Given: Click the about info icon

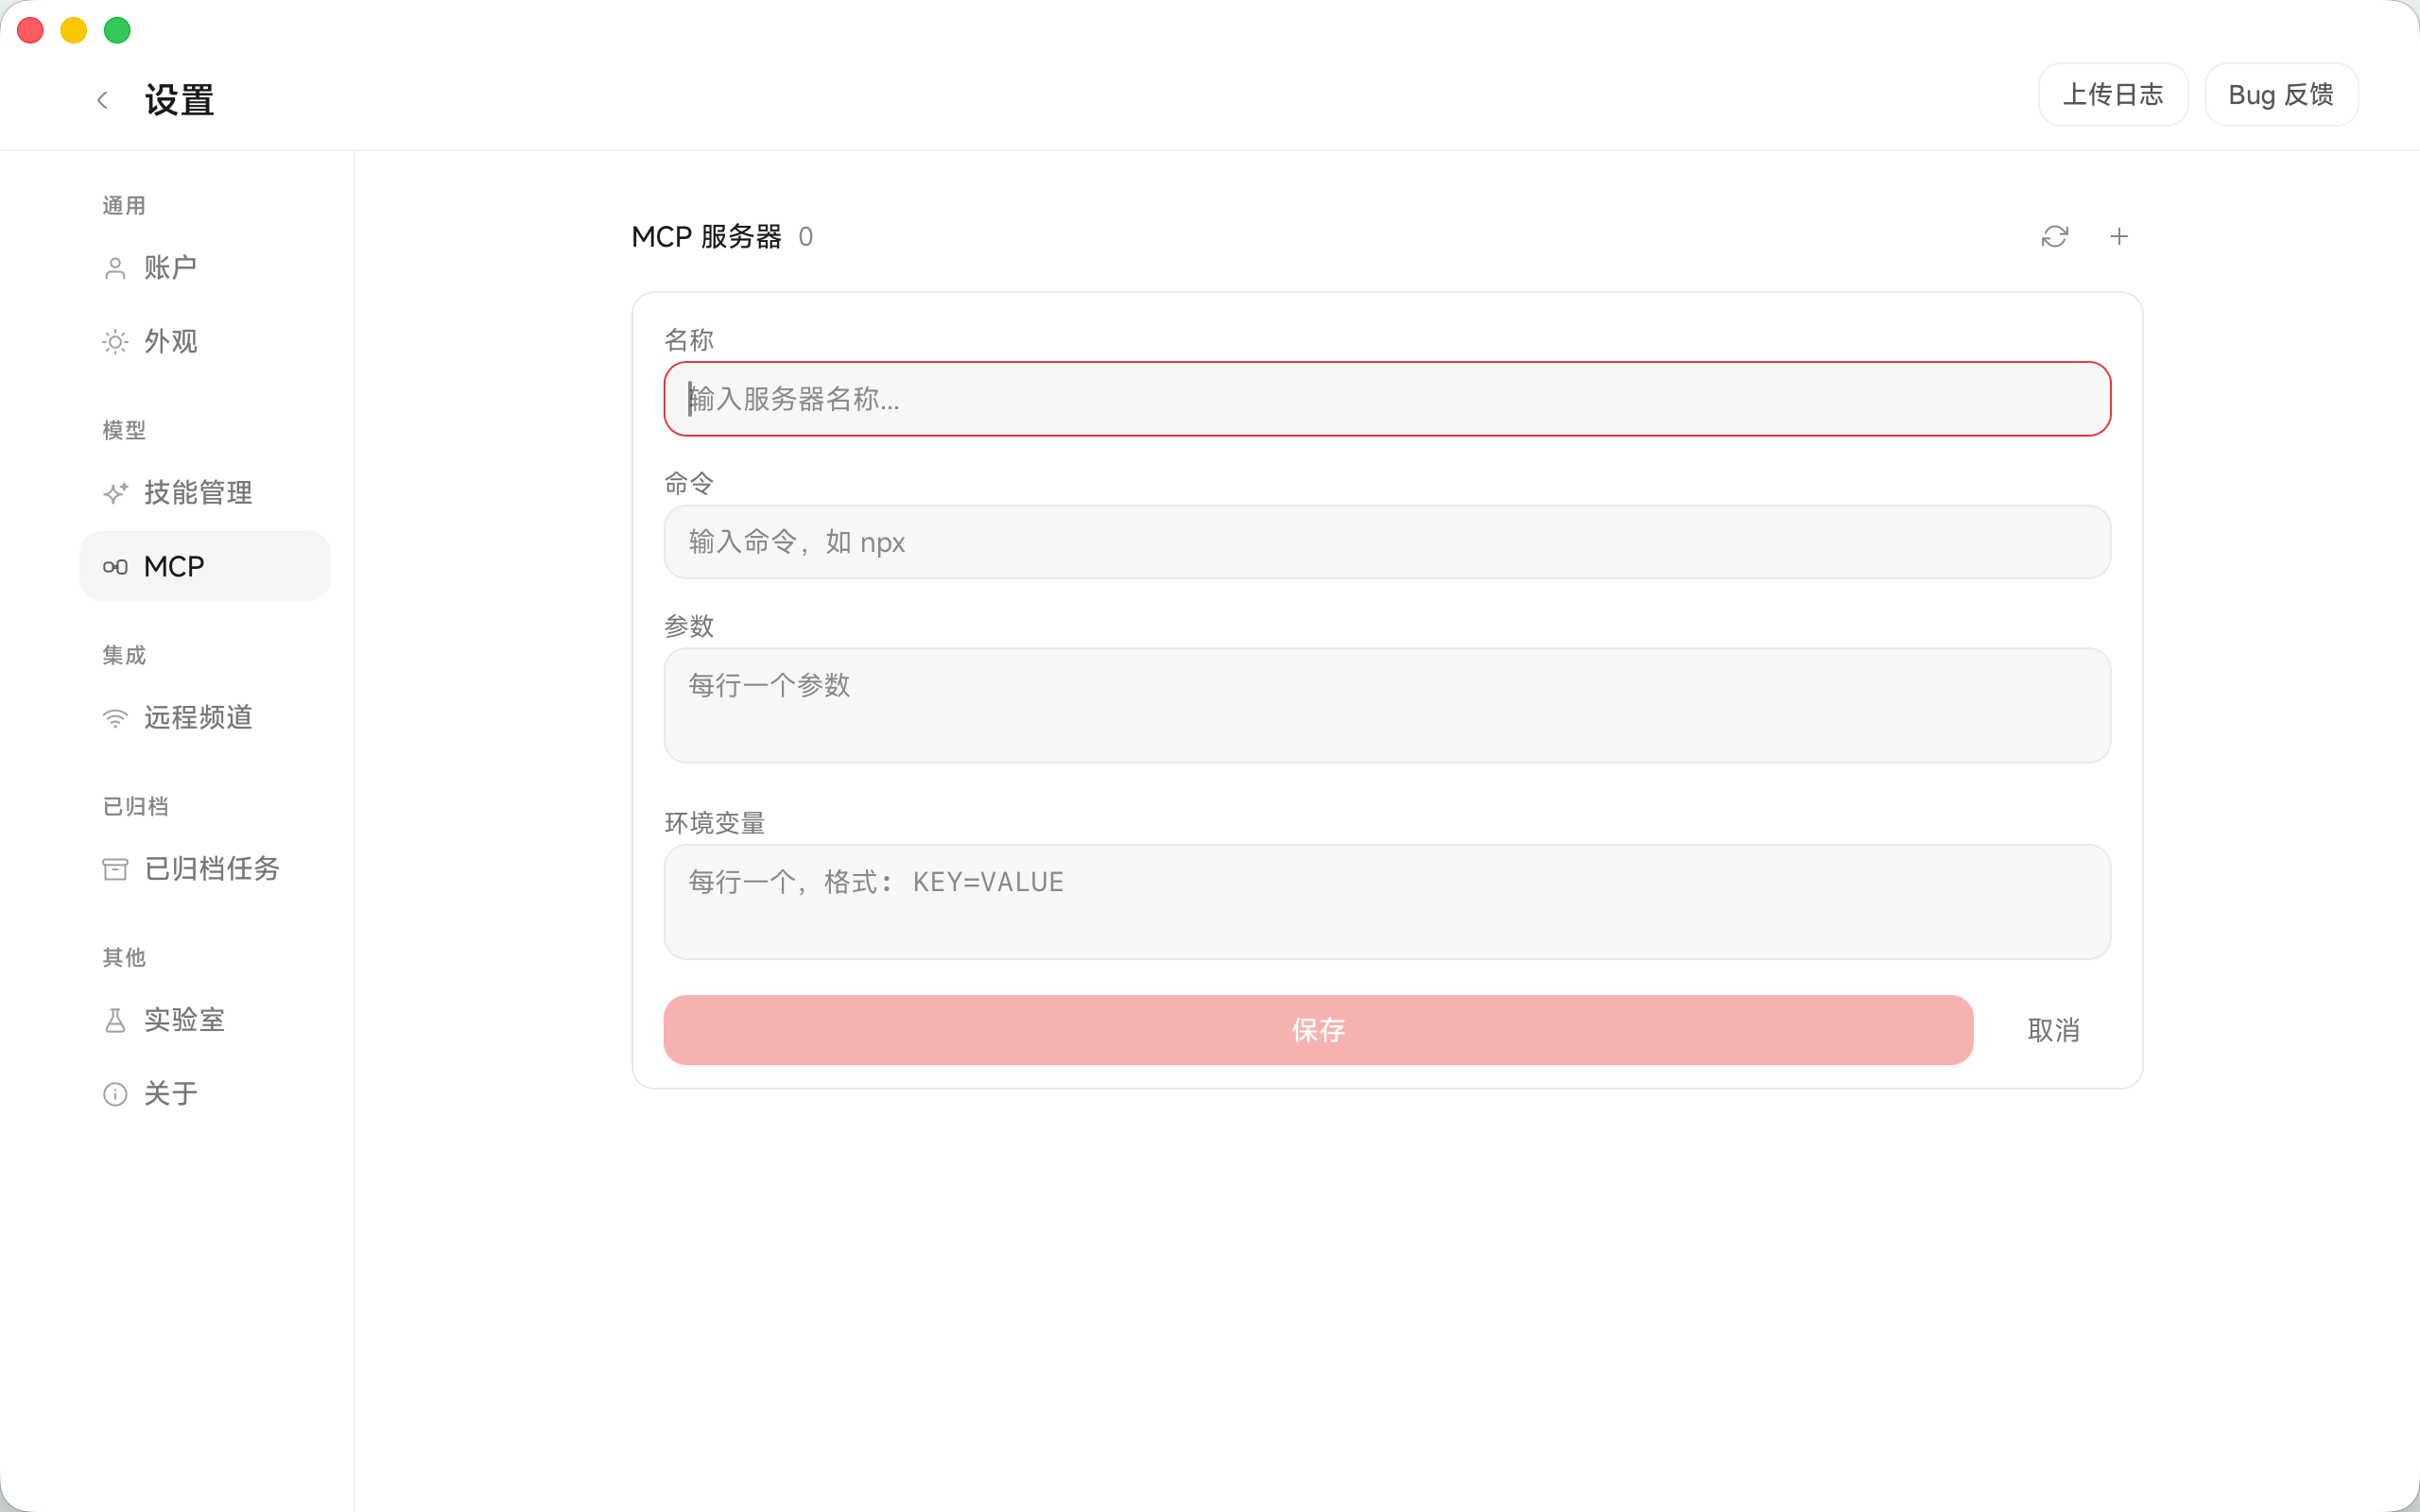Looking at the screenshot, I should (115, 1094).
